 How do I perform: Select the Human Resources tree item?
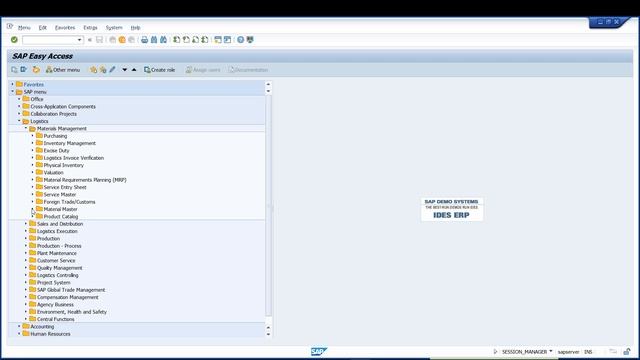[50, 334]
